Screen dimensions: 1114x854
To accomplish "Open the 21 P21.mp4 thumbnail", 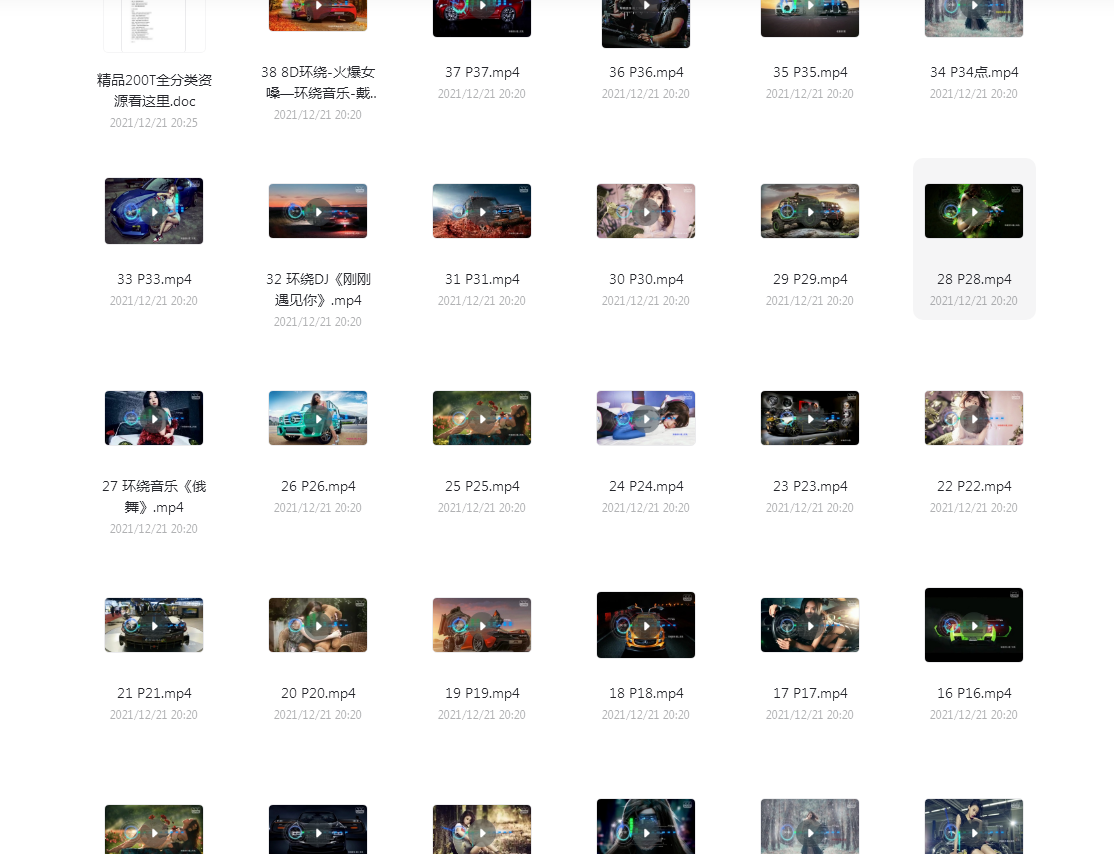I will tap(154, 625).
